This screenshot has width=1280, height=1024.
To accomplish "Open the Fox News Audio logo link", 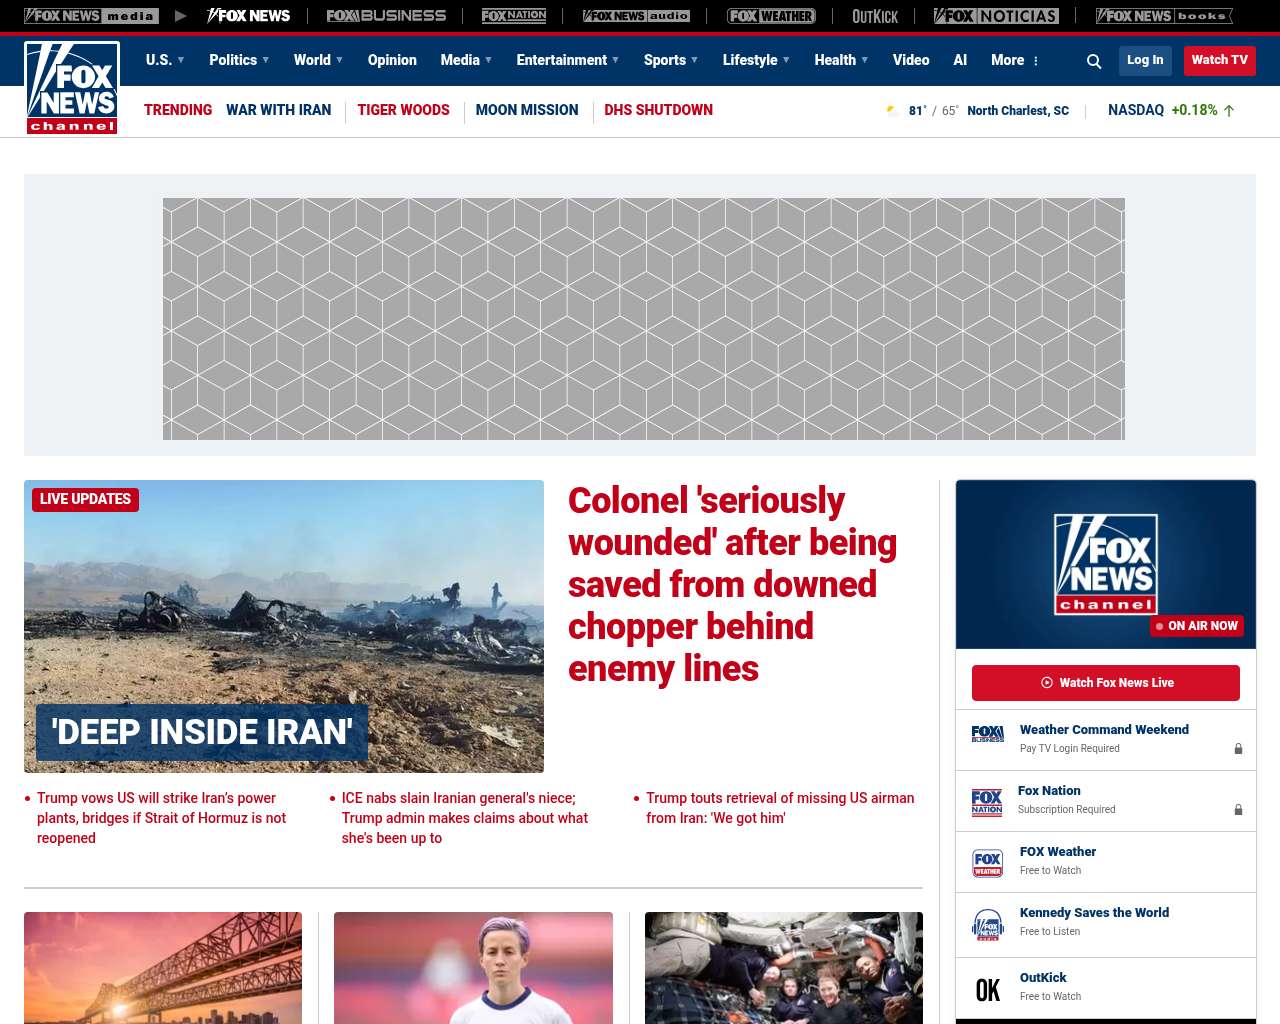I will point(636,16).
